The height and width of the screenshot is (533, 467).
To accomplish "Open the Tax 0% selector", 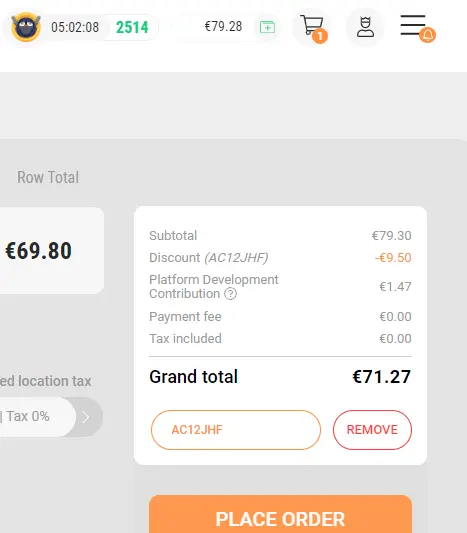I will 36,417.
